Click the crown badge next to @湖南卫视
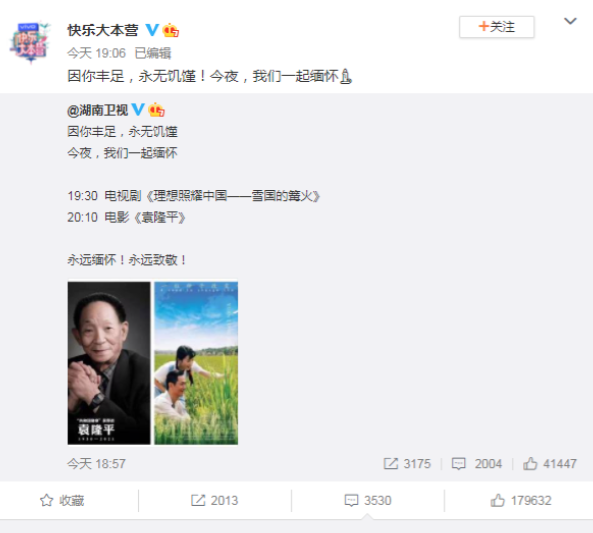The height and width of the screenshot is (533, 593). tap(157, 110)
